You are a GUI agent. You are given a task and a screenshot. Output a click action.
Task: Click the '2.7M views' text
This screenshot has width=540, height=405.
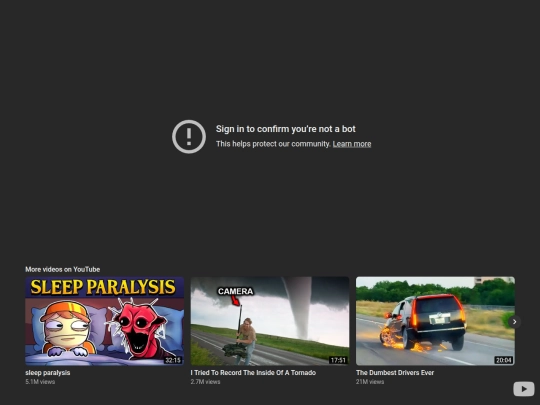pyautogui.click(x=205, y=382)
